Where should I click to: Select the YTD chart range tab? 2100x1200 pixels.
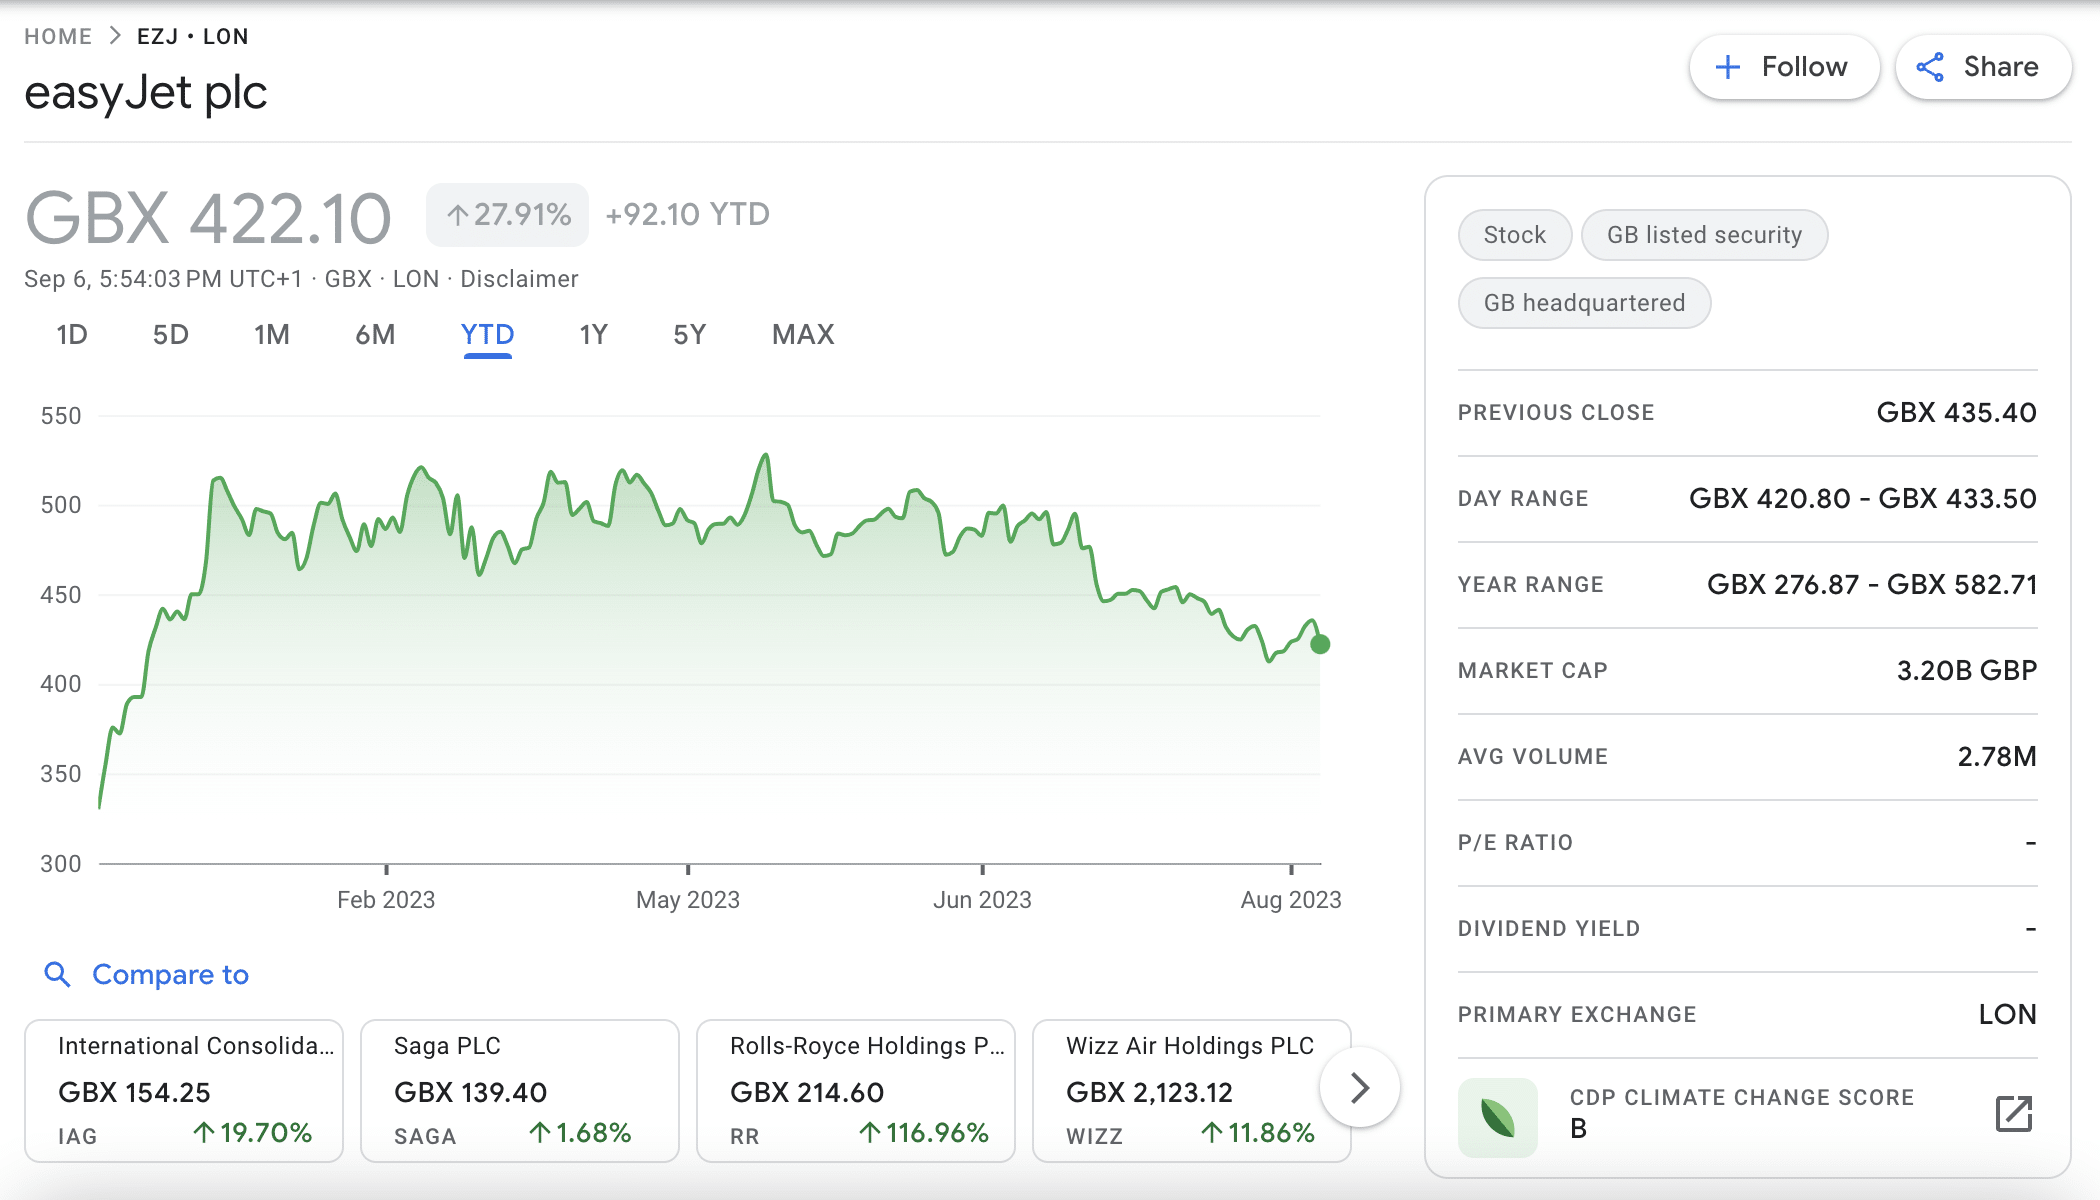(x=487, y=335)
